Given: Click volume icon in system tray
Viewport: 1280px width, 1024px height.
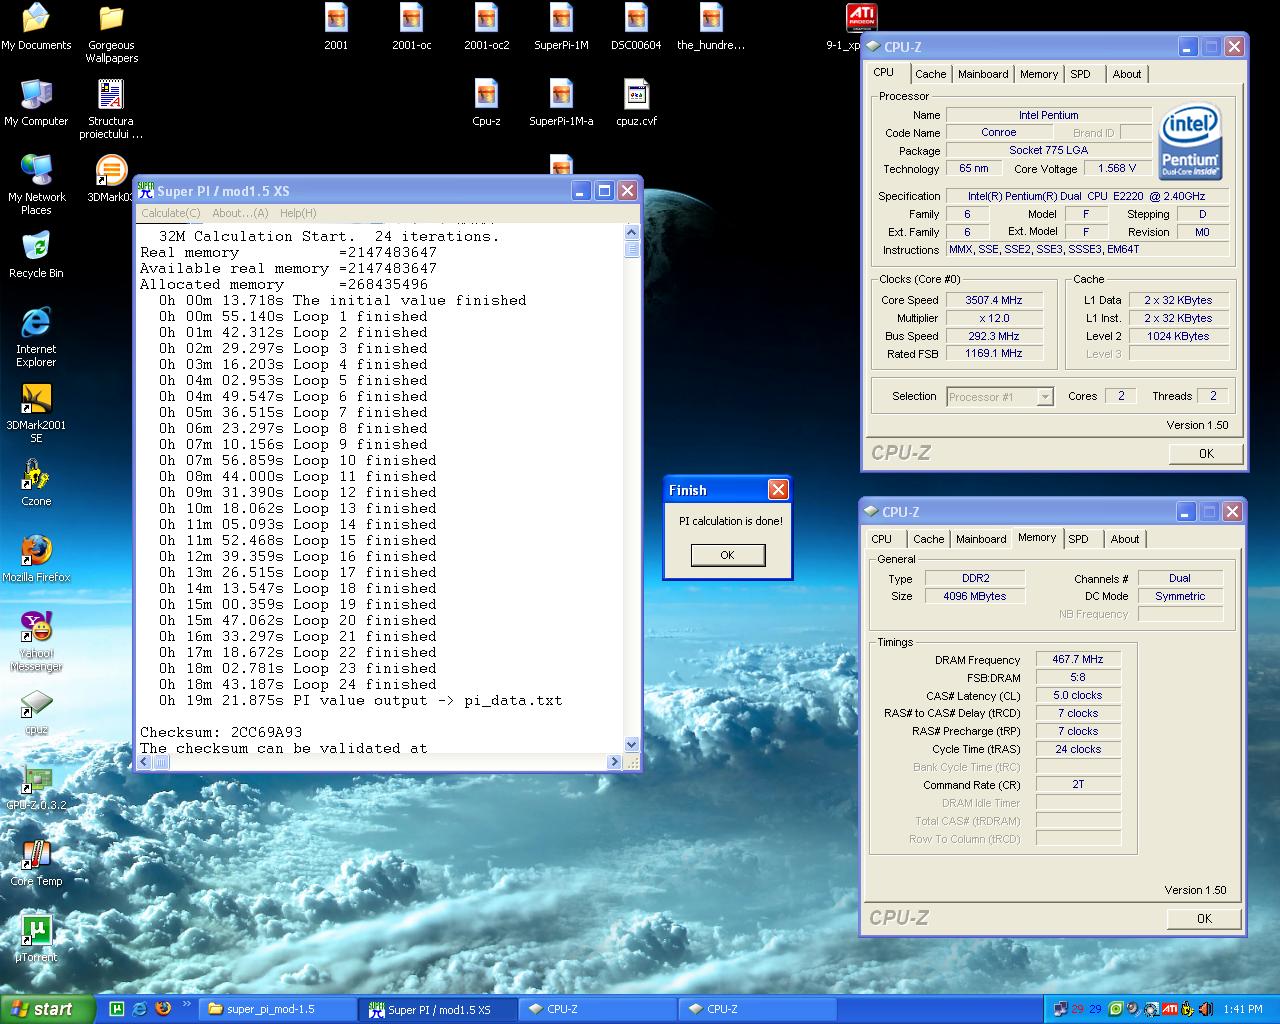Looking at the screenshot, I should (1206, 1009).
